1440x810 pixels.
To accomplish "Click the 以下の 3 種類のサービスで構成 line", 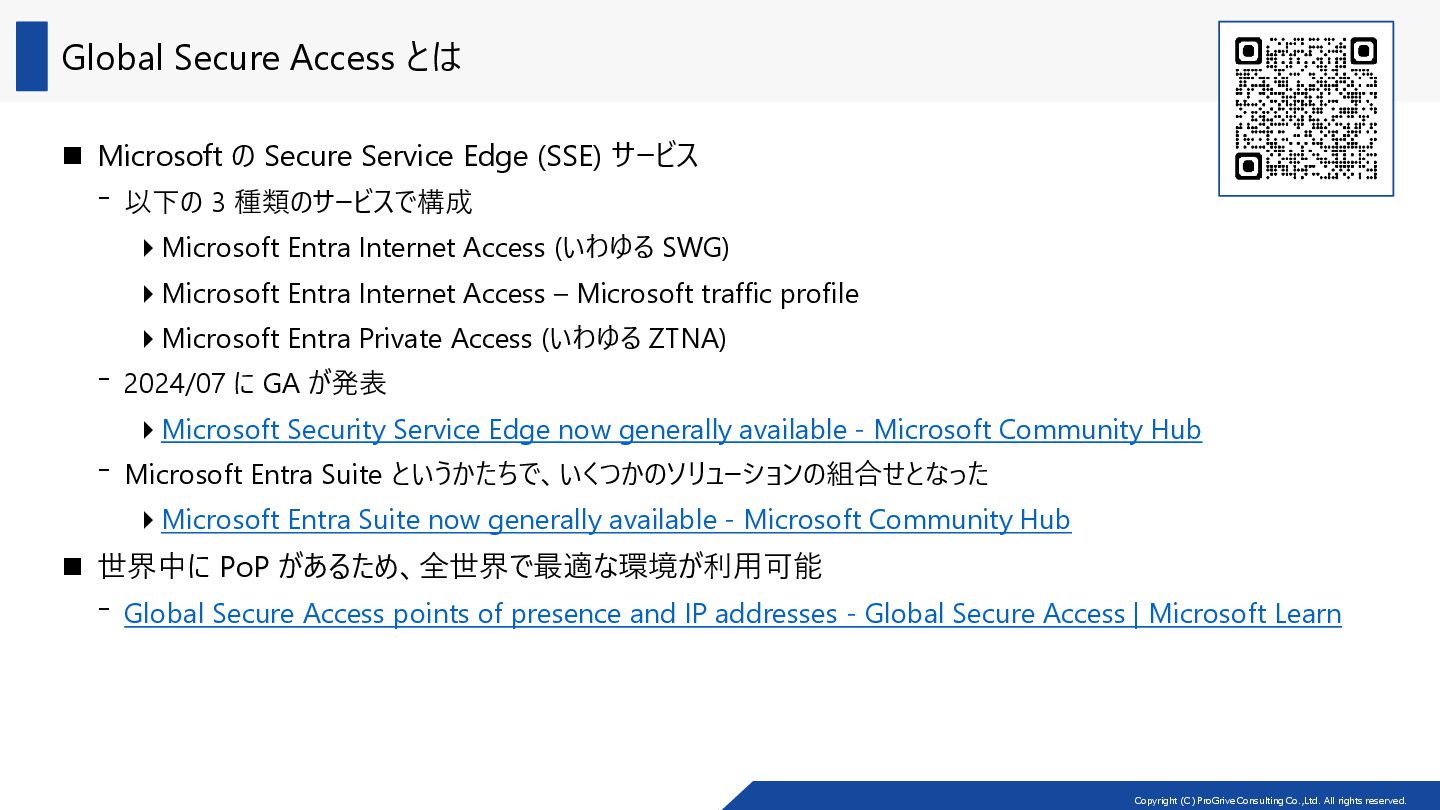I will tap(298, 202).
